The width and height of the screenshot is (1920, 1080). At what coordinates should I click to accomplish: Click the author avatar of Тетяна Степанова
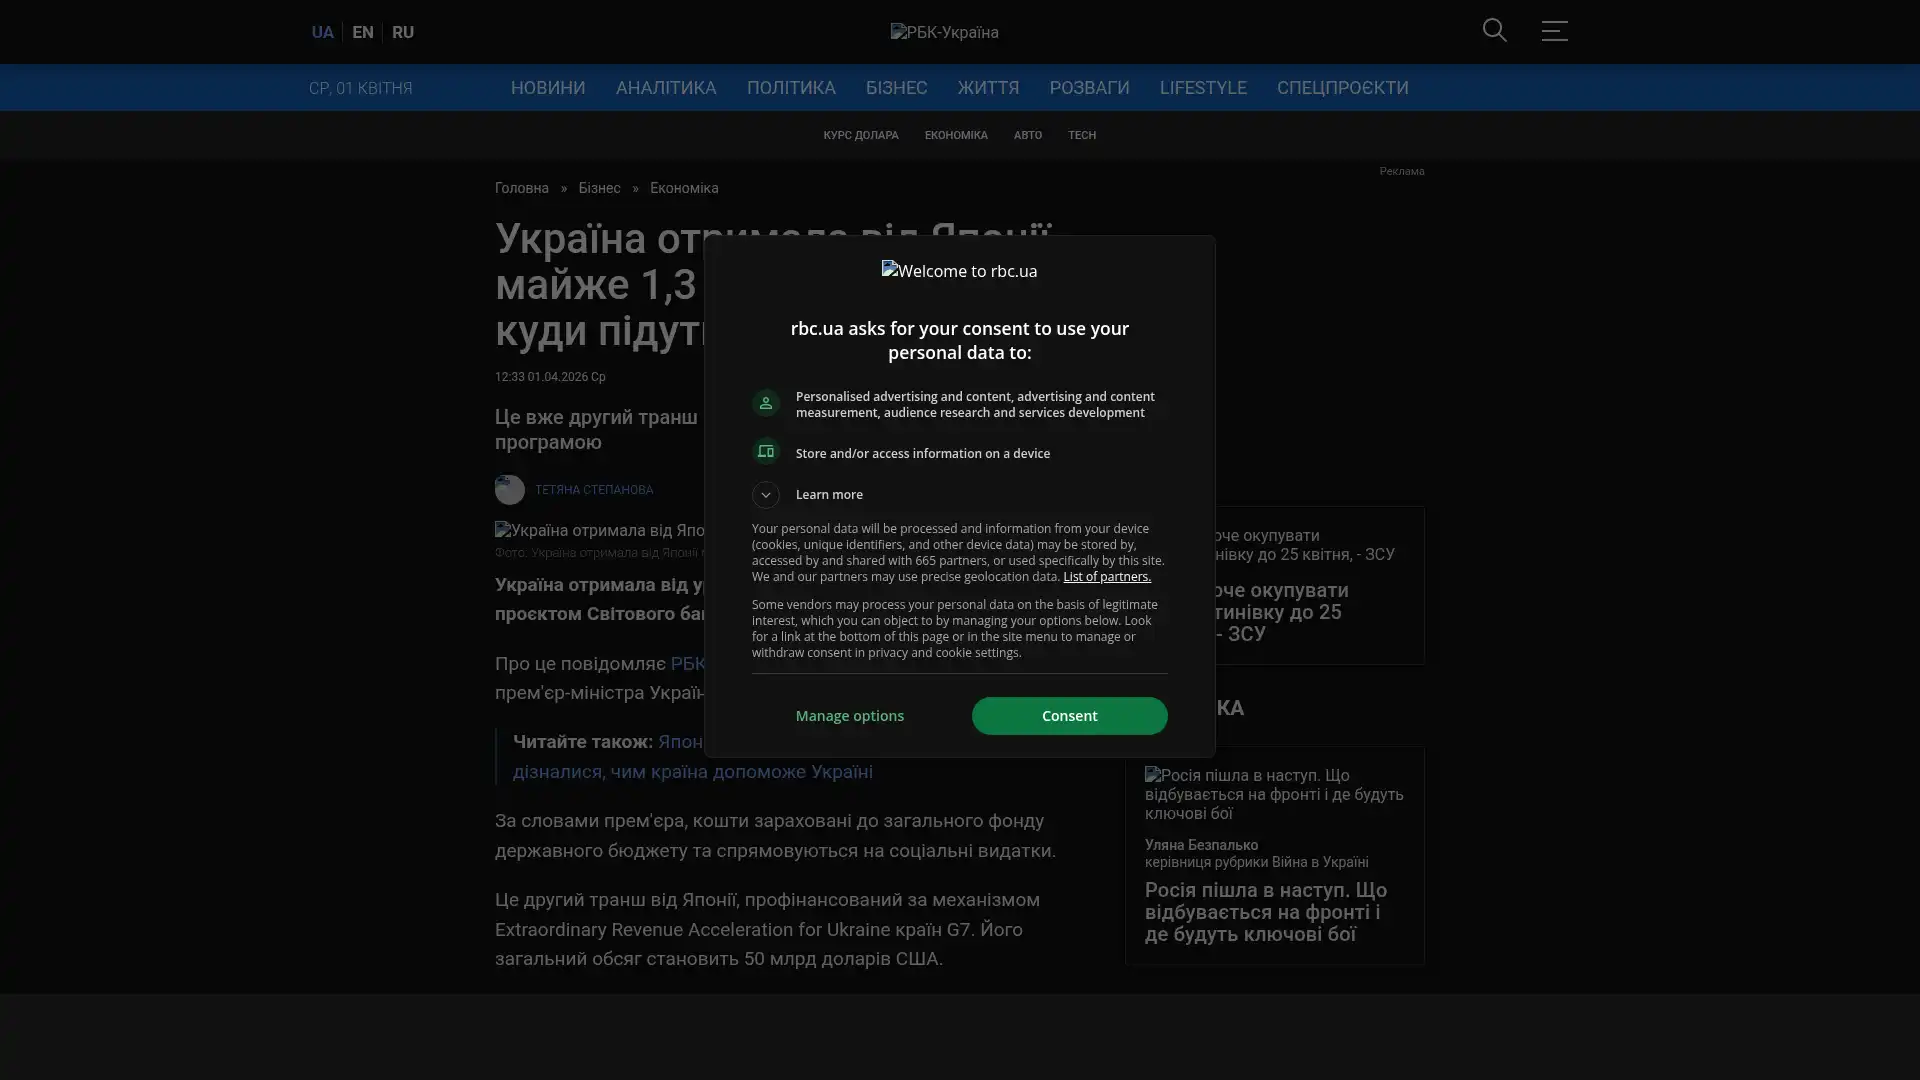tap(509, 490)
